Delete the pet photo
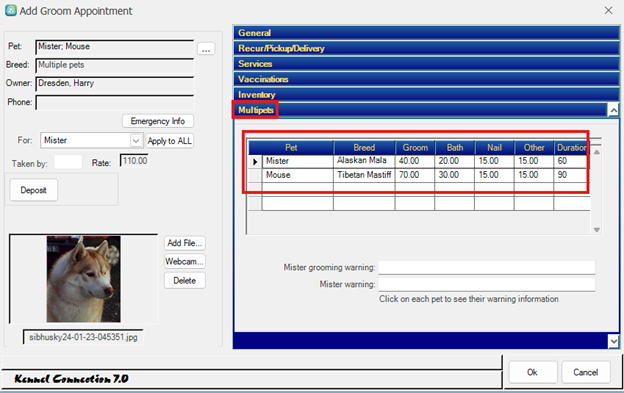The image size is (624, 393). tap(185, 280)
